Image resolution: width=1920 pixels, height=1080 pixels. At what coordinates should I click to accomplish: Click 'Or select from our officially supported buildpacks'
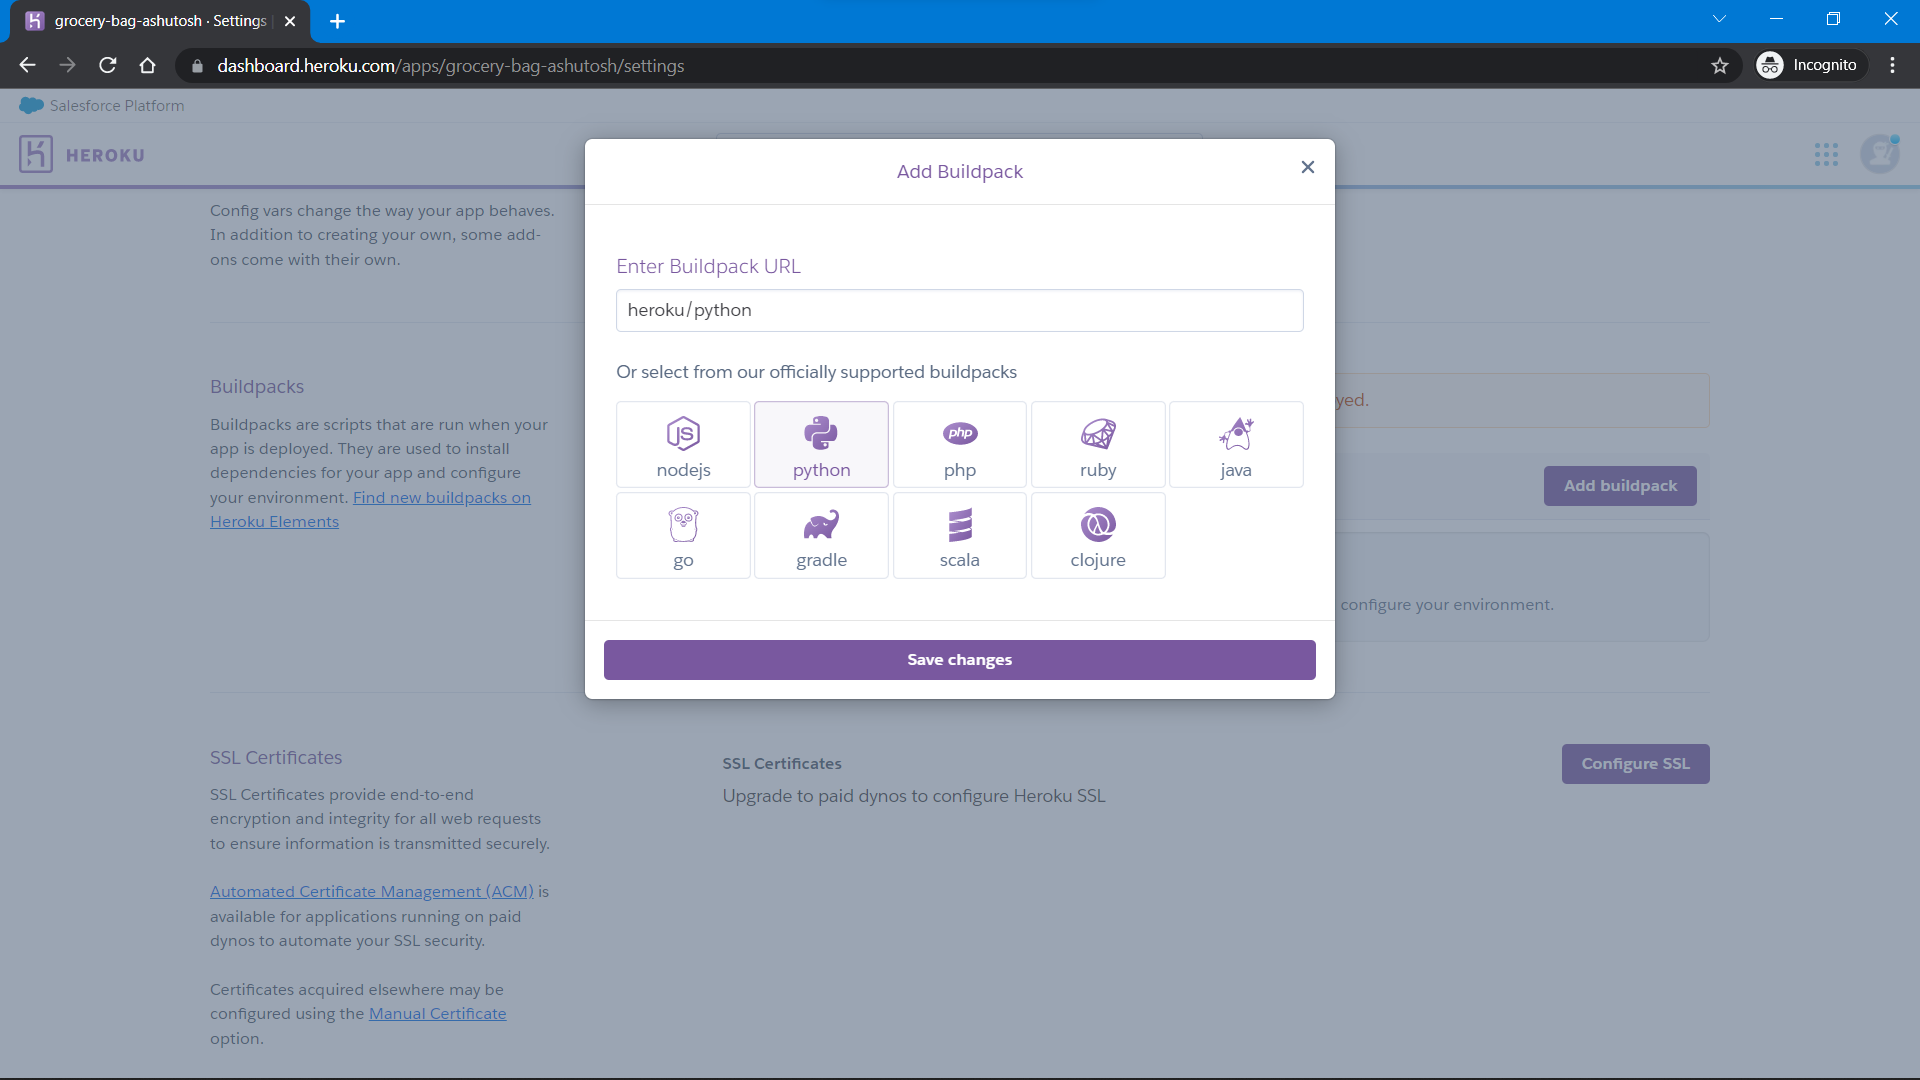[x=816, y=372]
